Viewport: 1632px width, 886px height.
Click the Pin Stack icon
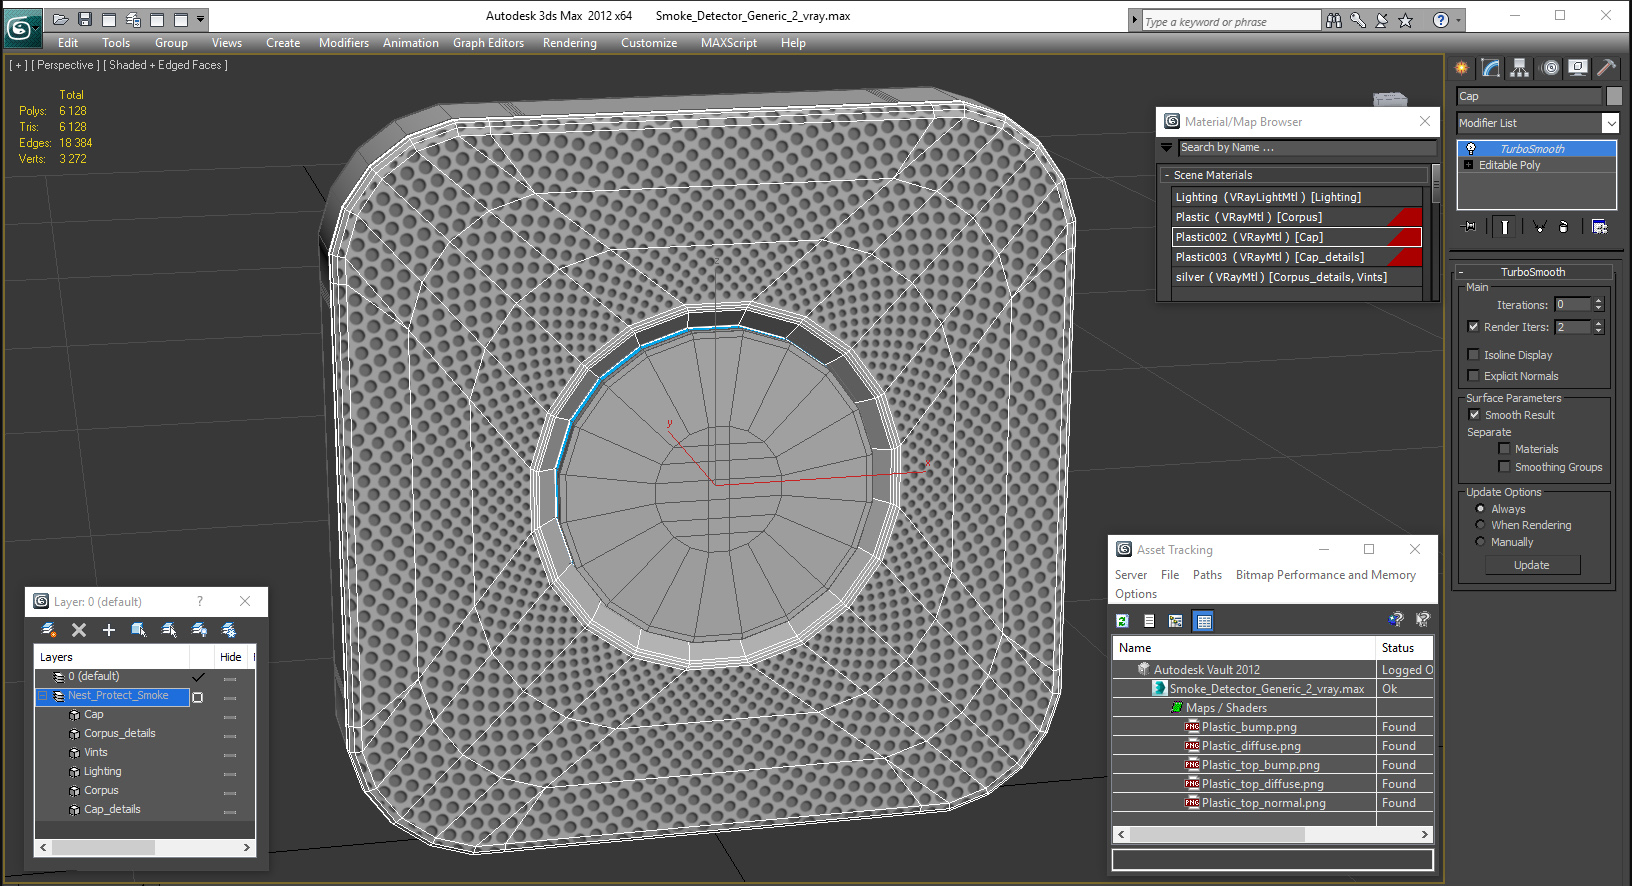[1469, 227]
